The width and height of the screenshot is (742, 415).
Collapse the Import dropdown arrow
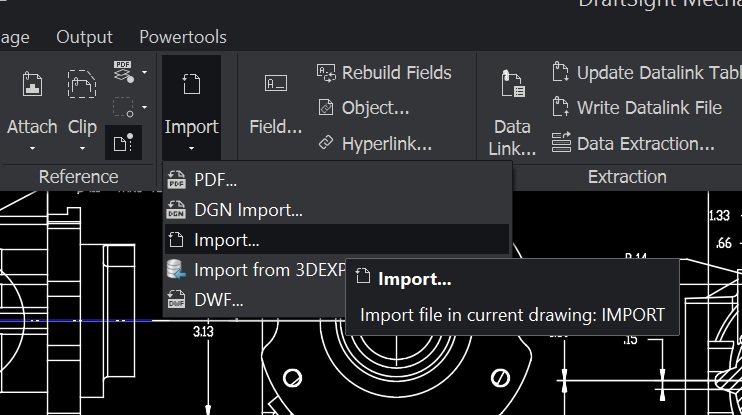pyautogui.click(x=191, y=149)
